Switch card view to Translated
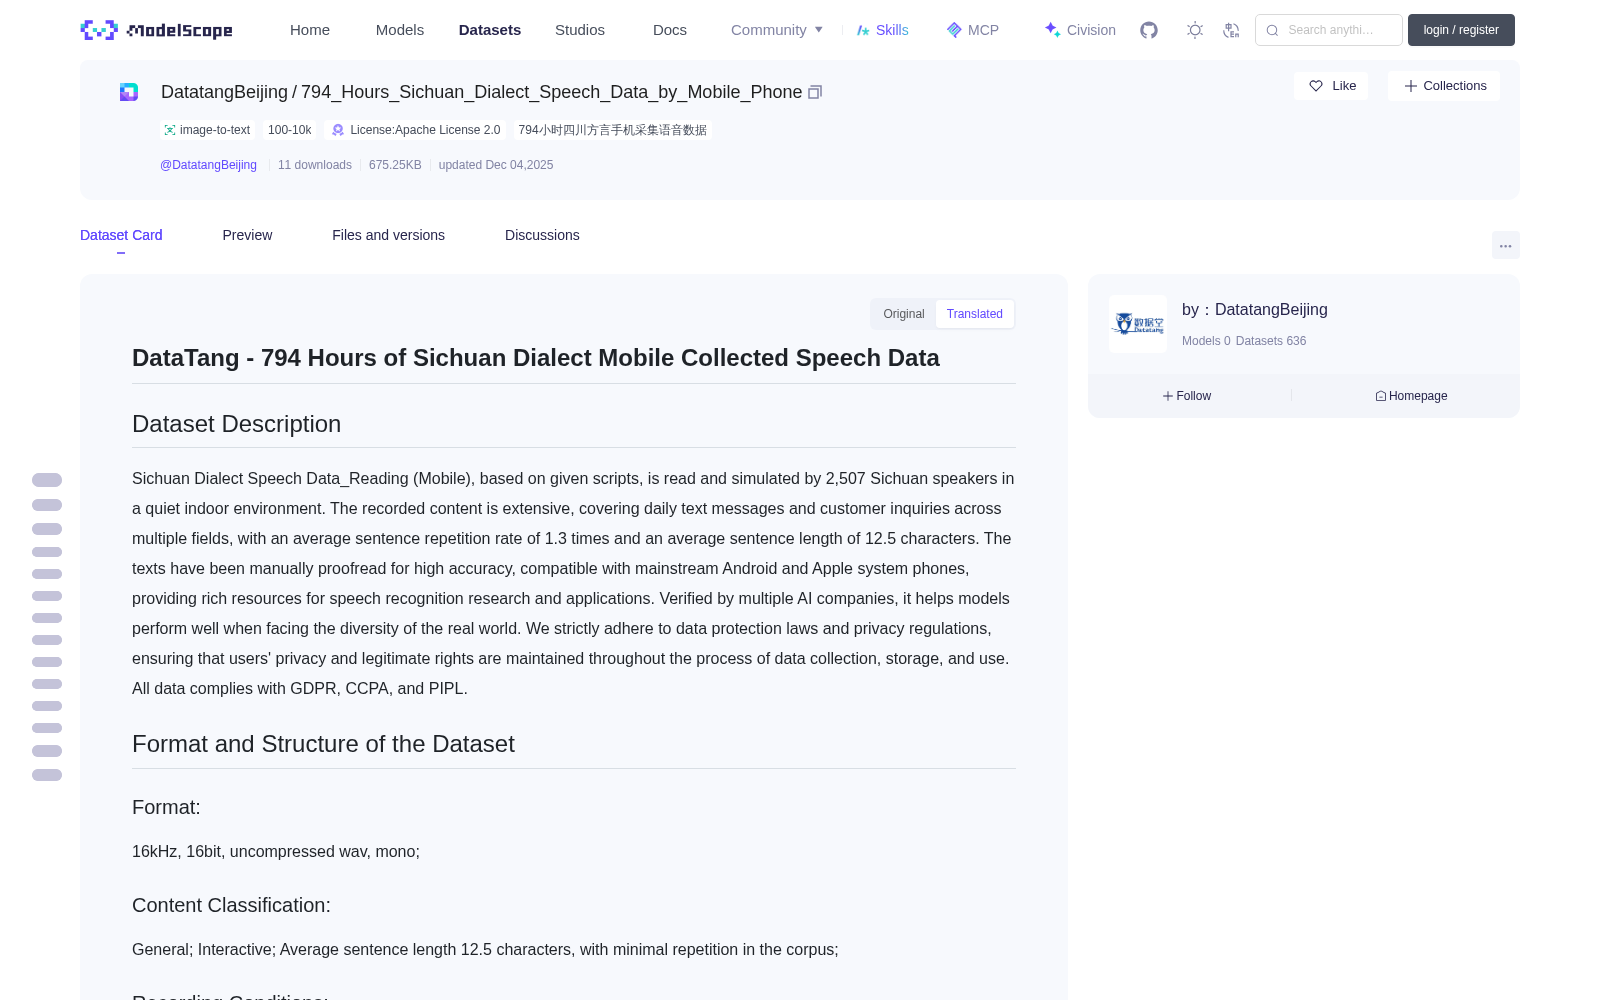This screenshot has width=1600, height=1000. tap(975, 314)
